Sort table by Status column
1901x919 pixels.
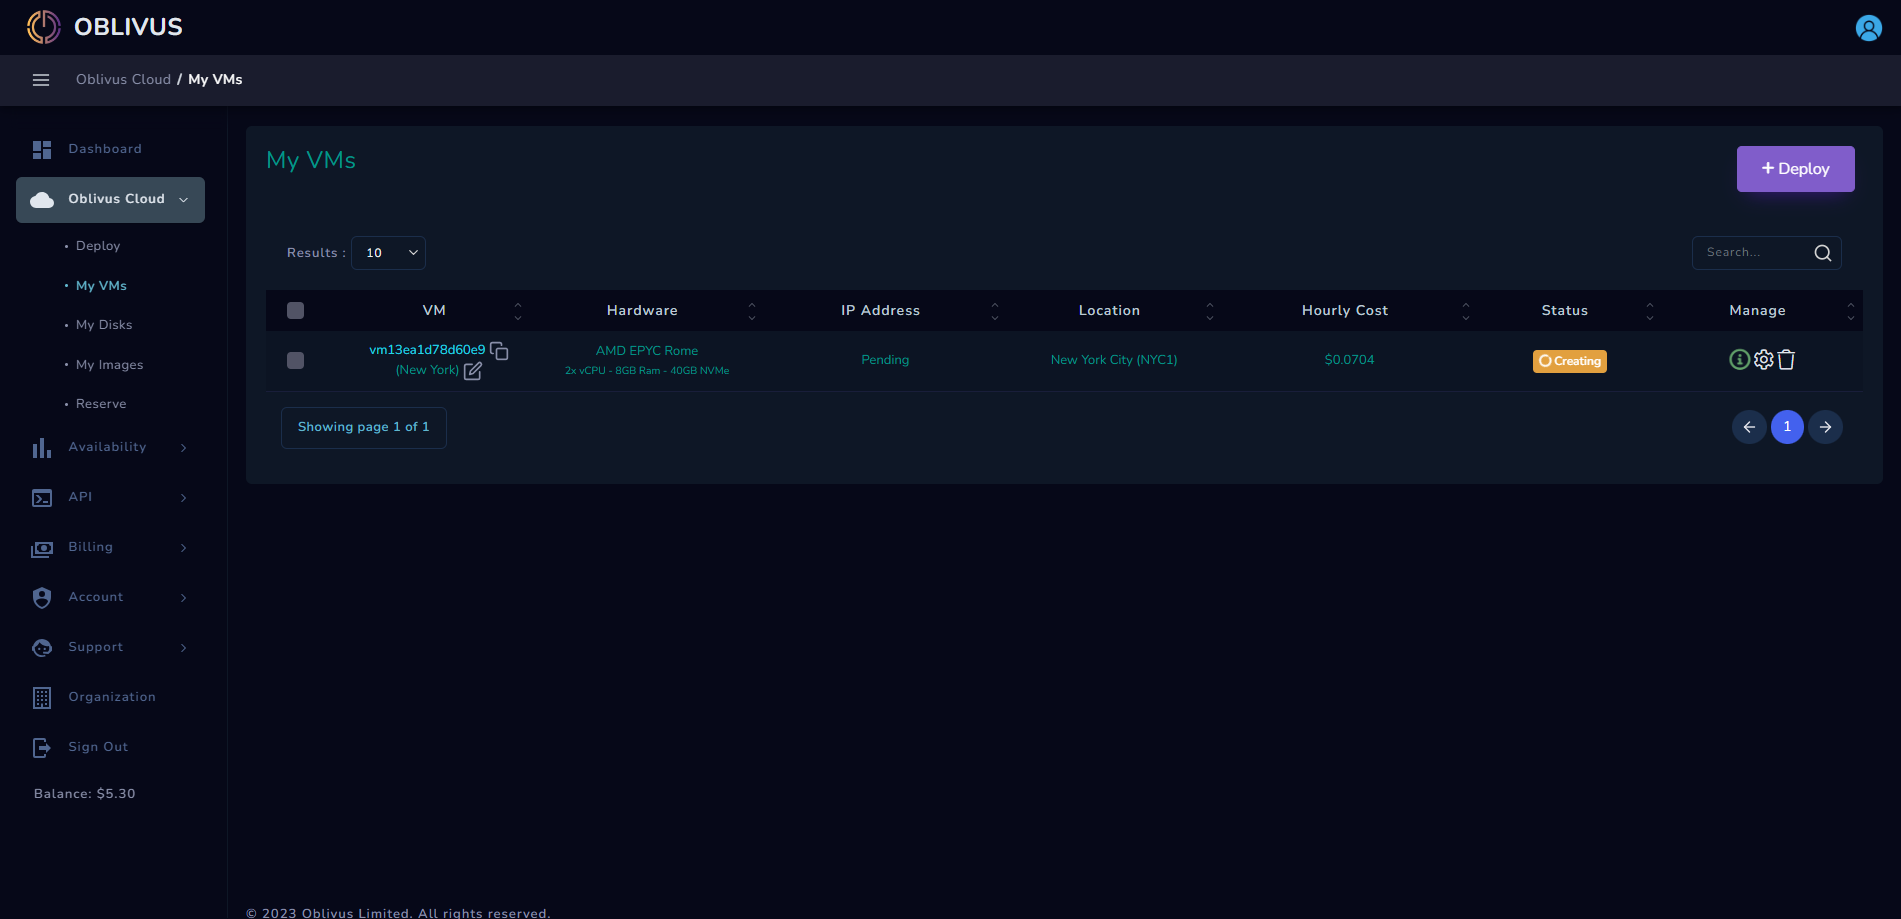[1650, 311]
